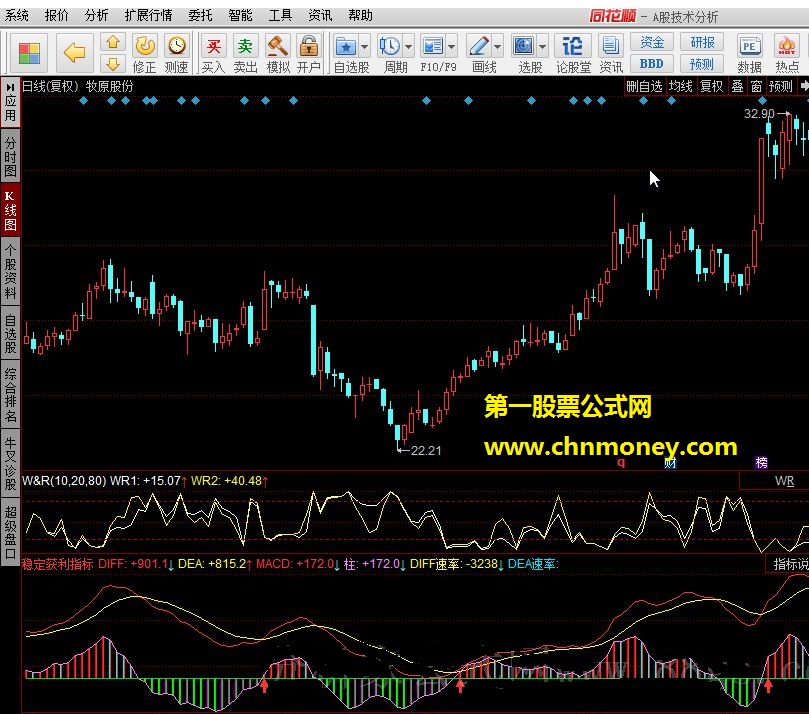Click the 稳定获利指标 indicator title
The height and width of the screenshot is (714, 809).
coord(57,564)
